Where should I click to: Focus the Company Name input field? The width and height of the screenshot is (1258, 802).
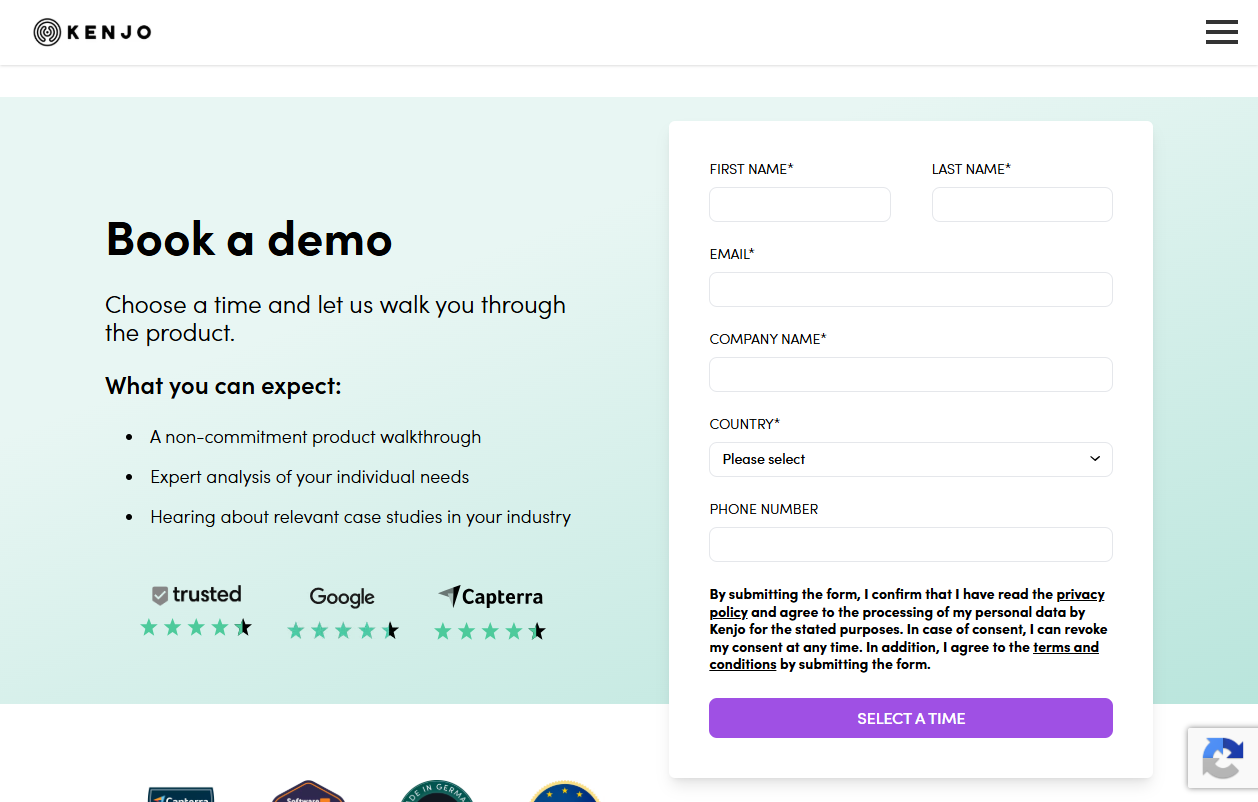(x=910, y=374)
